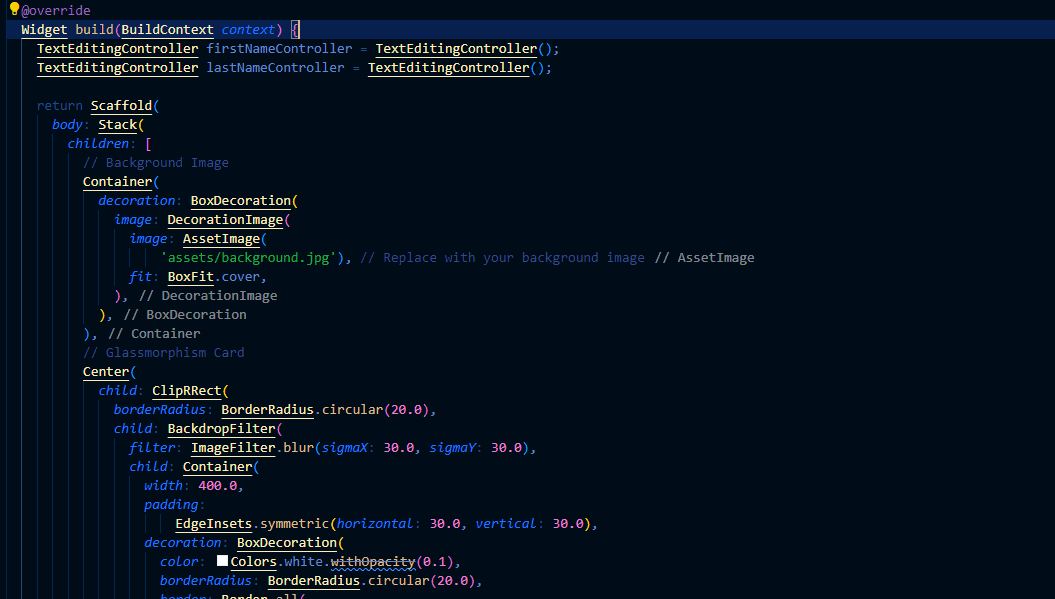Viewport: 1055px width, 599px height.
Task: Click the ImageFilter class name
Action: 233,448
